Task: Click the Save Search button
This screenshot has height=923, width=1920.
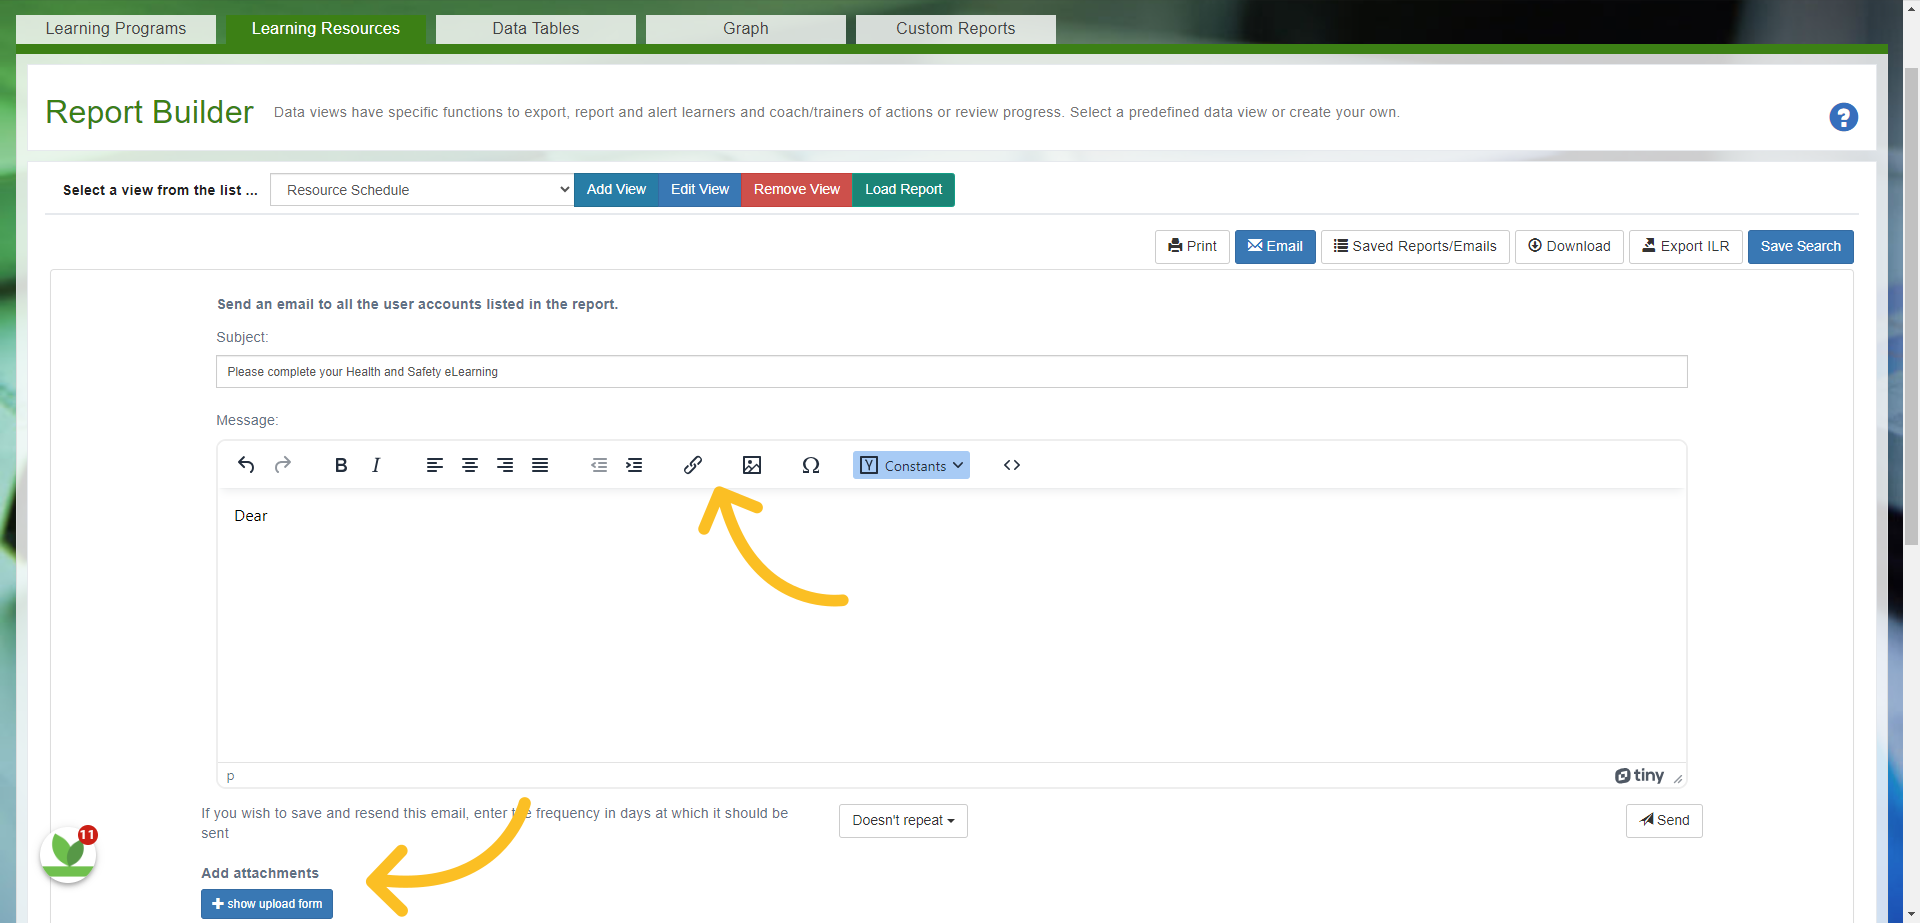Action: click(1801, 247)
